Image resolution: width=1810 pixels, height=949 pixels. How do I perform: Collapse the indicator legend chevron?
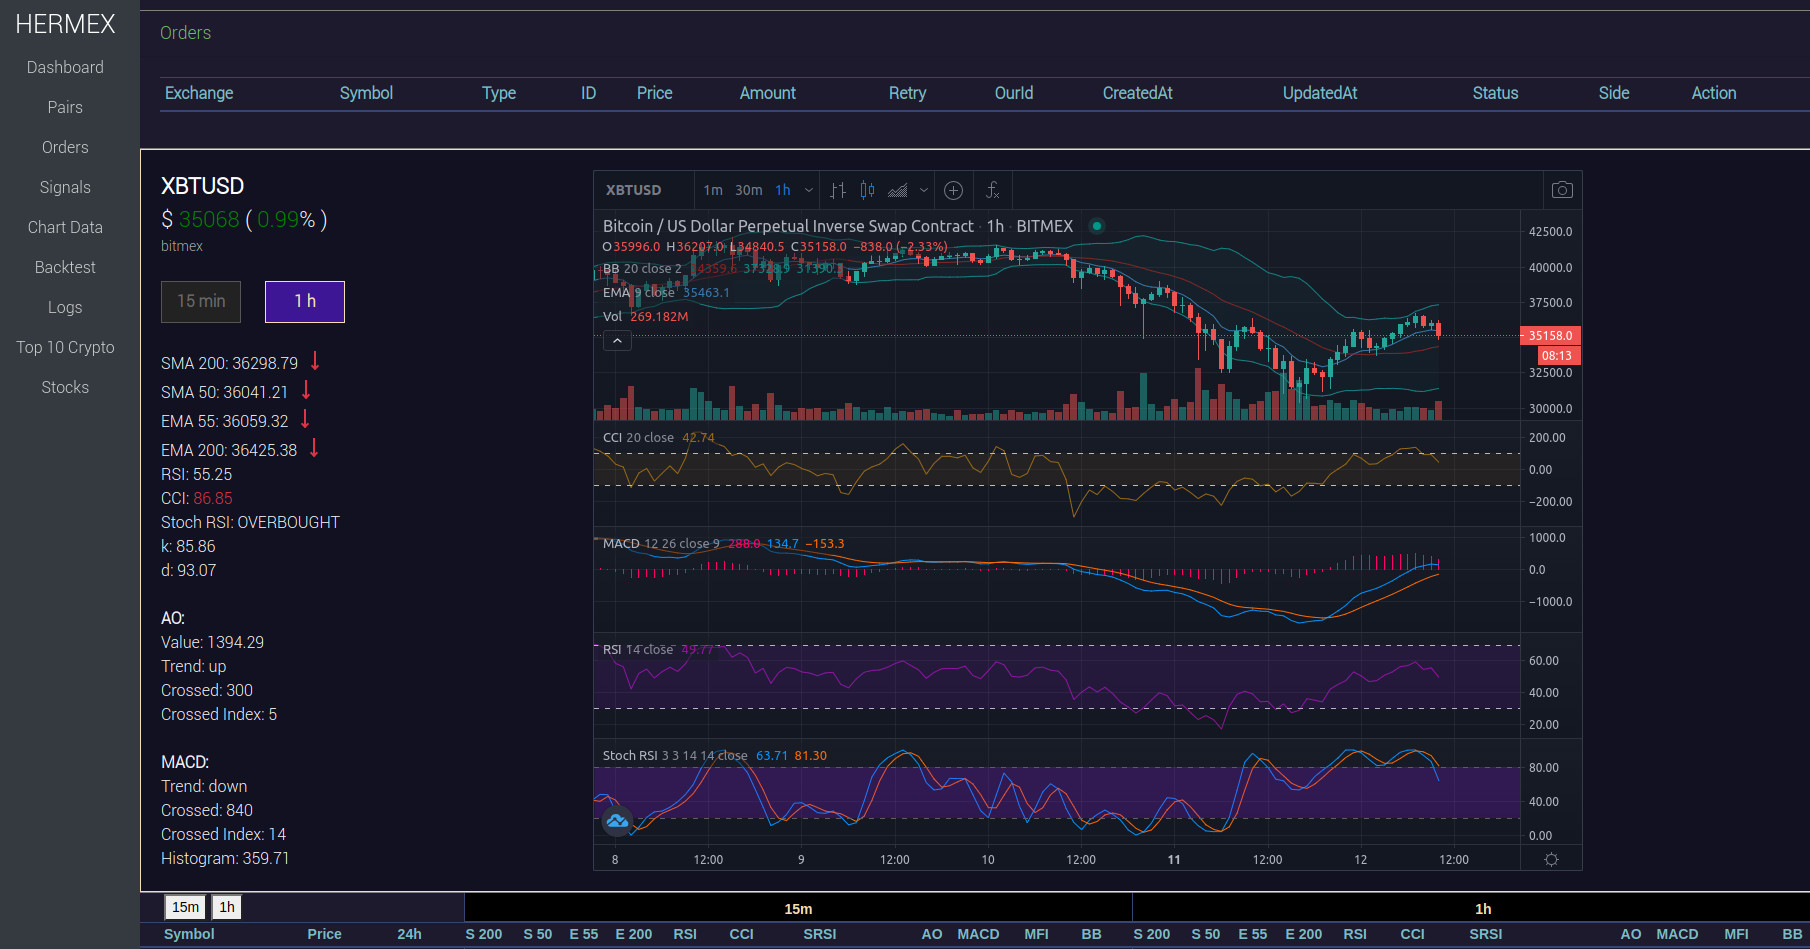pos(617,341)
